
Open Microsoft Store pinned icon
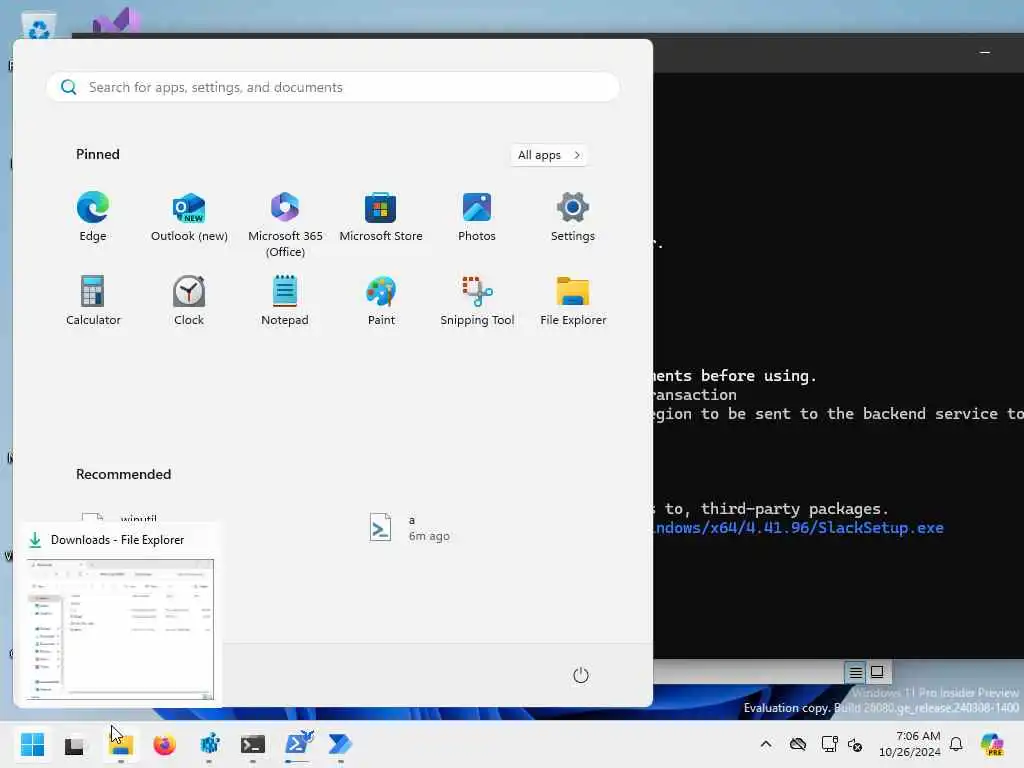381,217
